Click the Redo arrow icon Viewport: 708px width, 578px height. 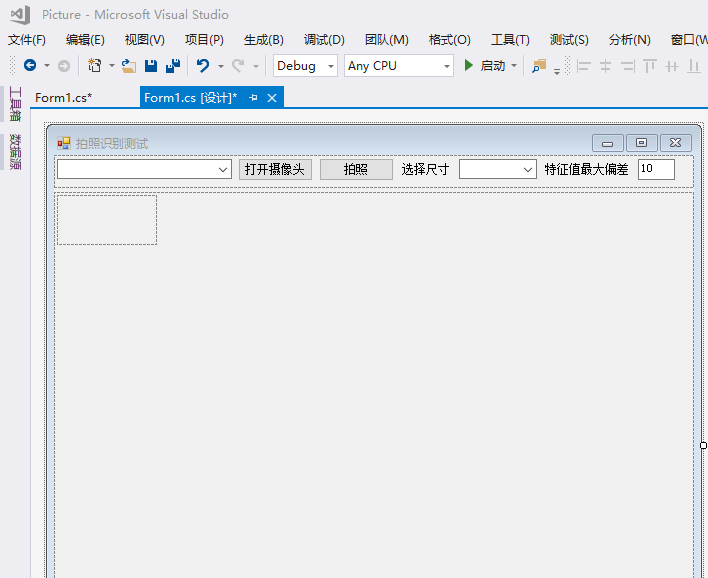(238, 66)
